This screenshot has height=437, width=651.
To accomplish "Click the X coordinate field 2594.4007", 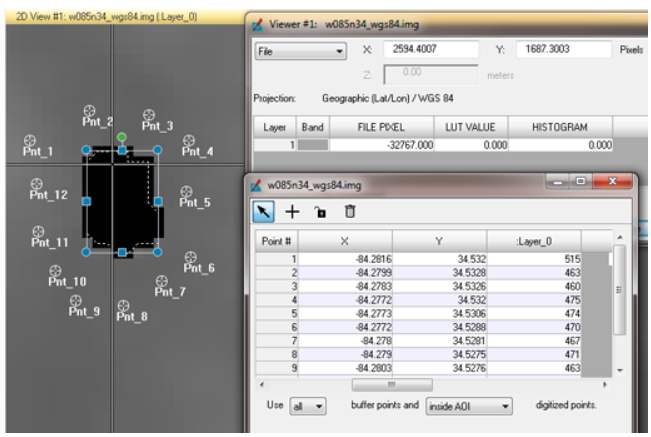I will (x=431, y=49).
